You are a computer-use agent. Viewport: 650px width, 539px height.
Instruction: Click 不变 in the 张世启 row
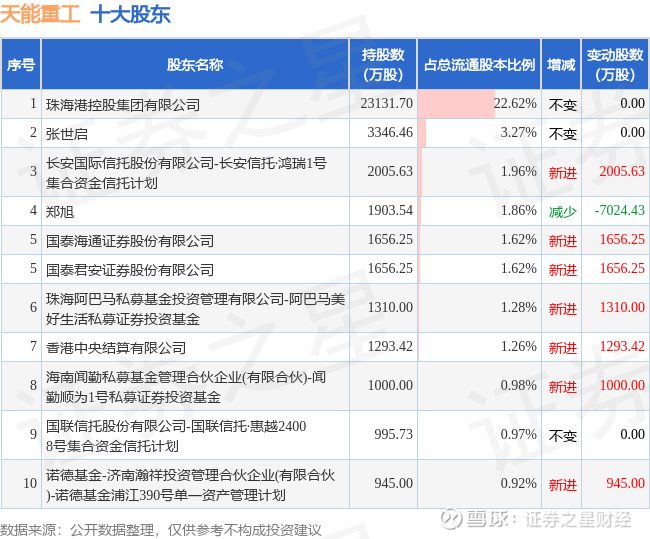point(563,134)
